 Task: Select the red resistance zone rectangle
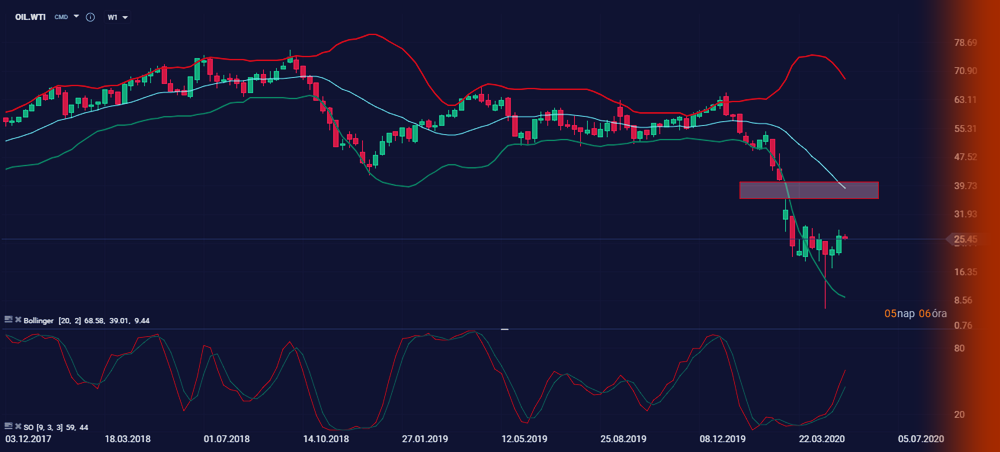tap(808, 190)
